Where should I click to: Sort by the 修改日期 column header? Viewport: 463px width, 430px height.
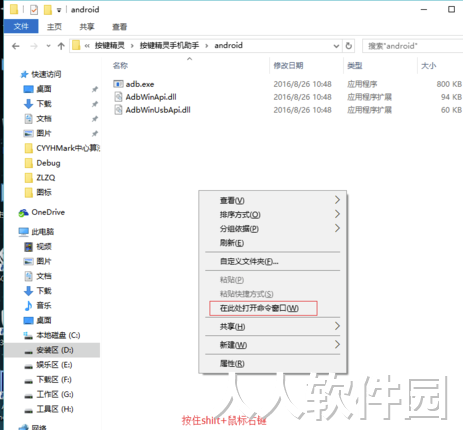point(288,65)
